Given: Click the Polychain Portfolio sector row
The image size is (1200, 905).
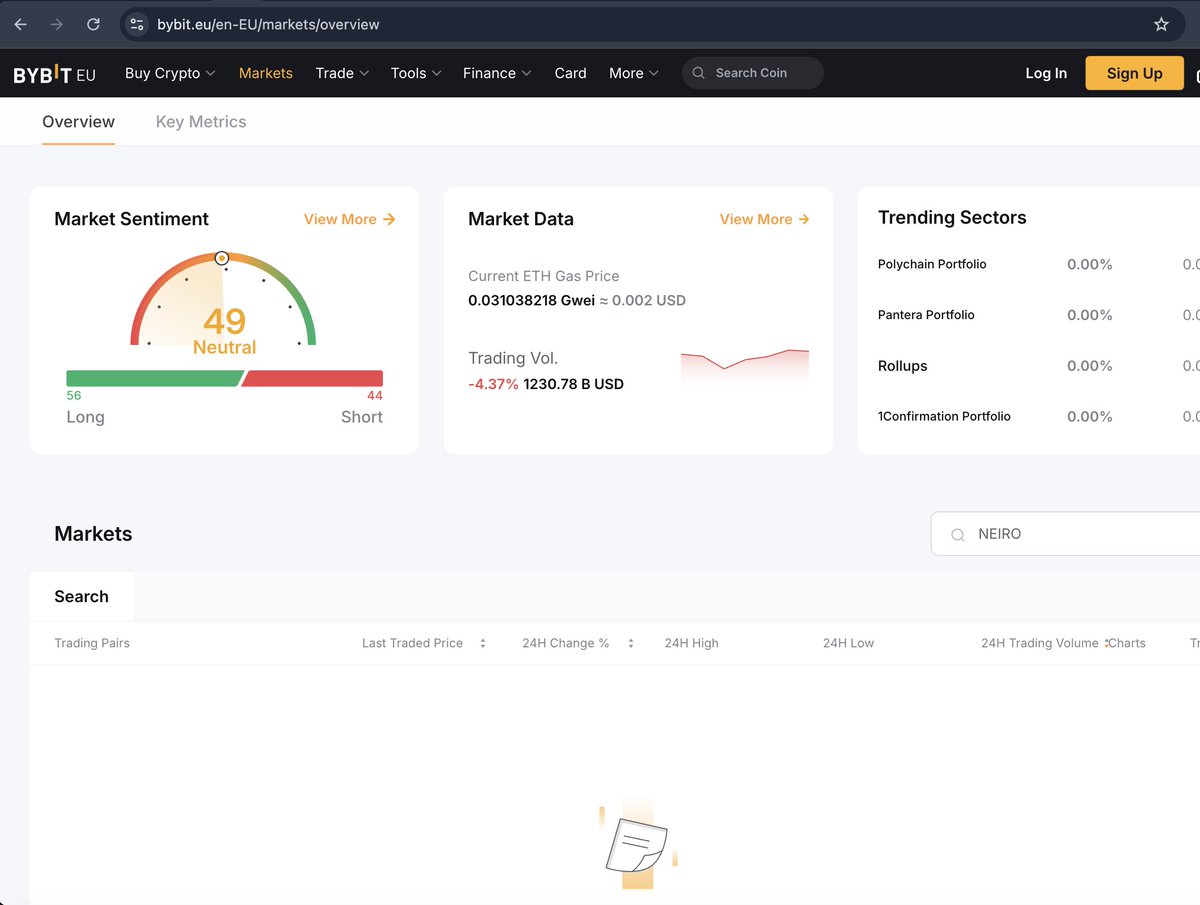Looking at the screenshot, I should point(1038,264).
